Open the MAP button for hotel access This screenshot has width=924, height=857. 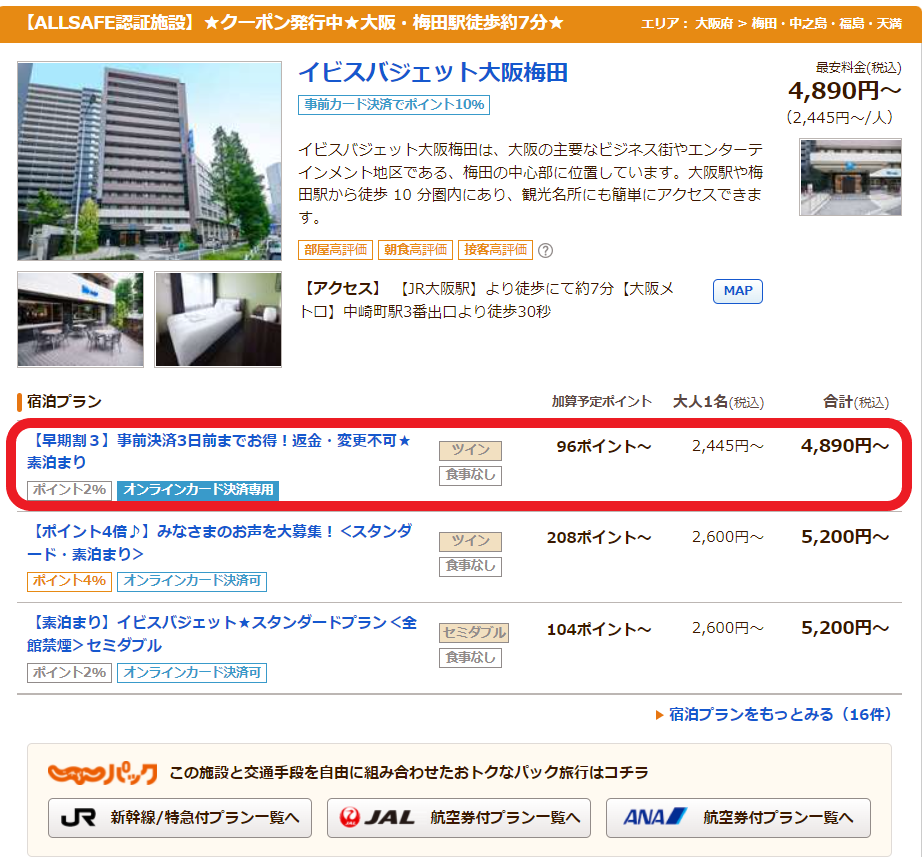click(738, 291)
